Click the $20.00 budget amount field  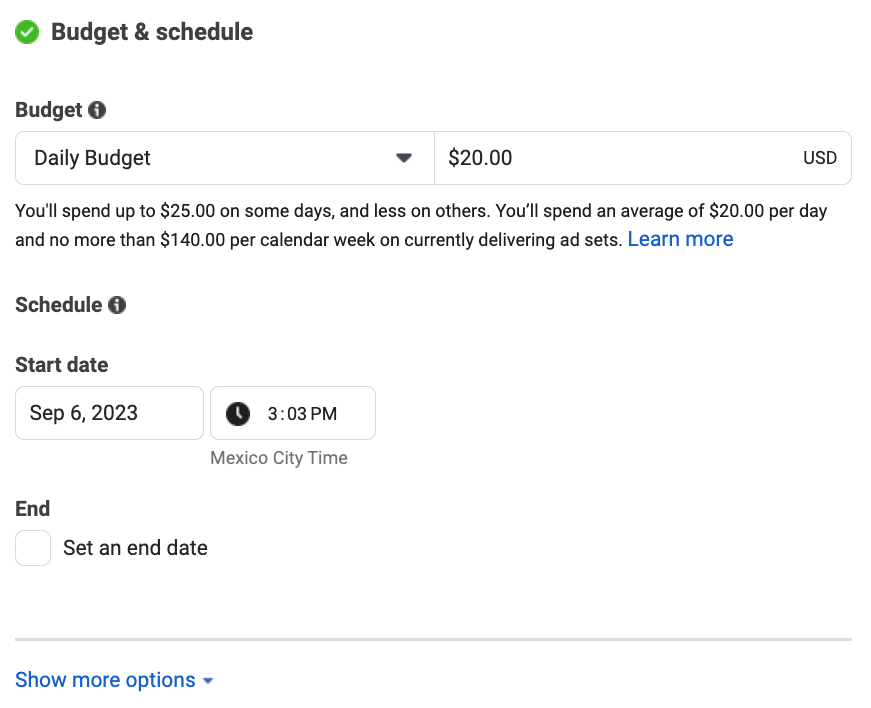600,158
